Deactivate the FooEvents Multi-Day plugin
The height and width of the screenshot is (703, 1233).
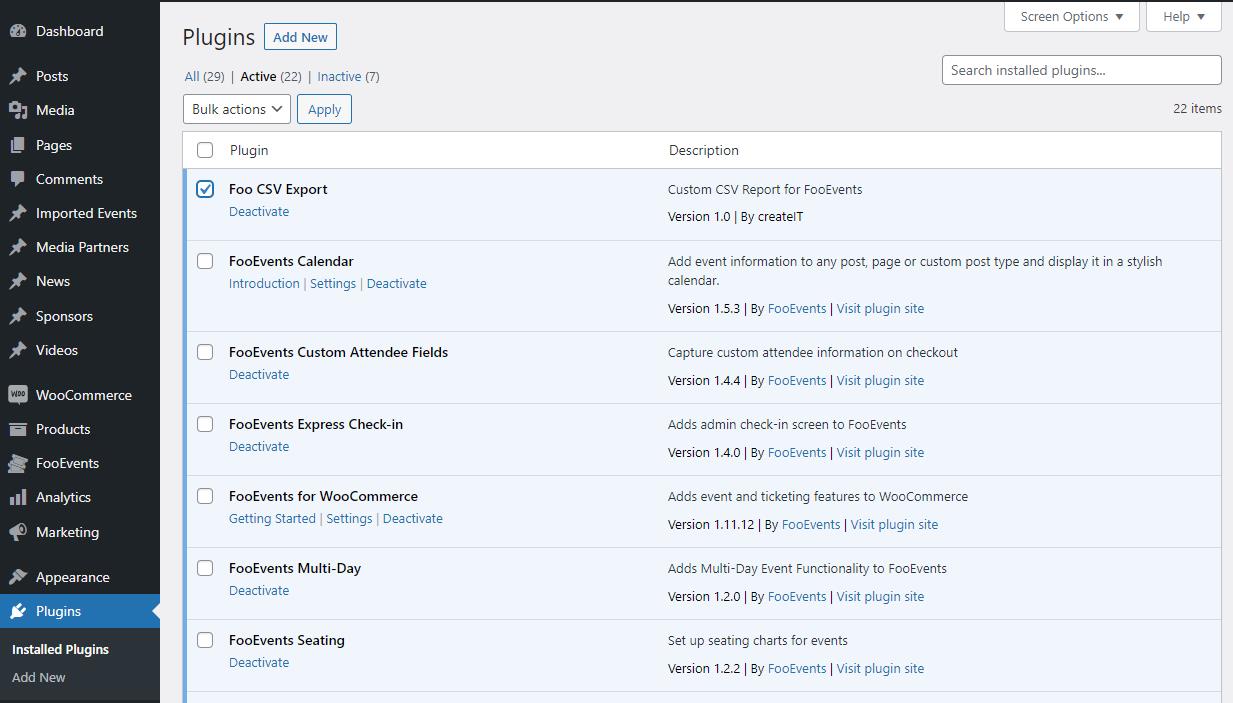point(259,590)
